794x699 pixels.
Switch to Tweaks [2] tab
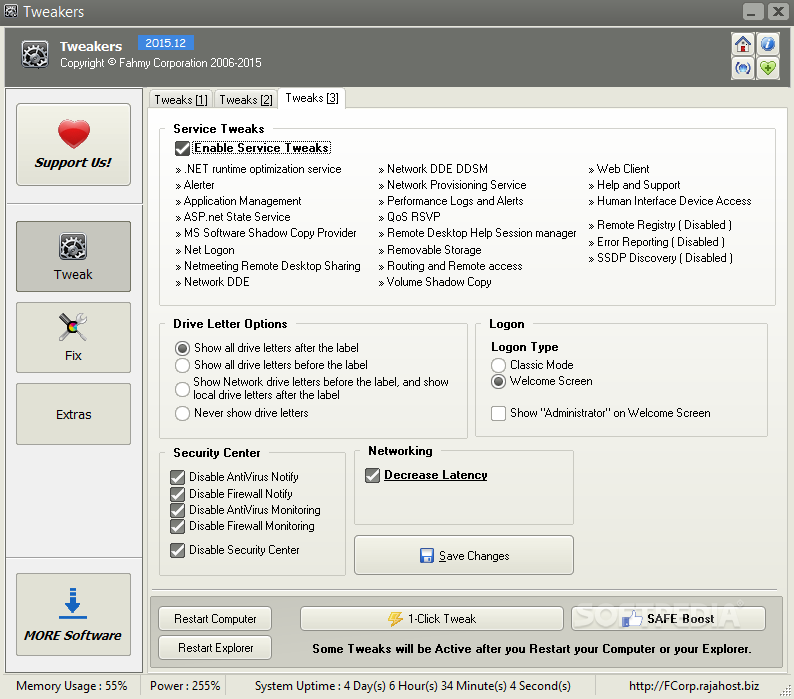tap(246, 99)
